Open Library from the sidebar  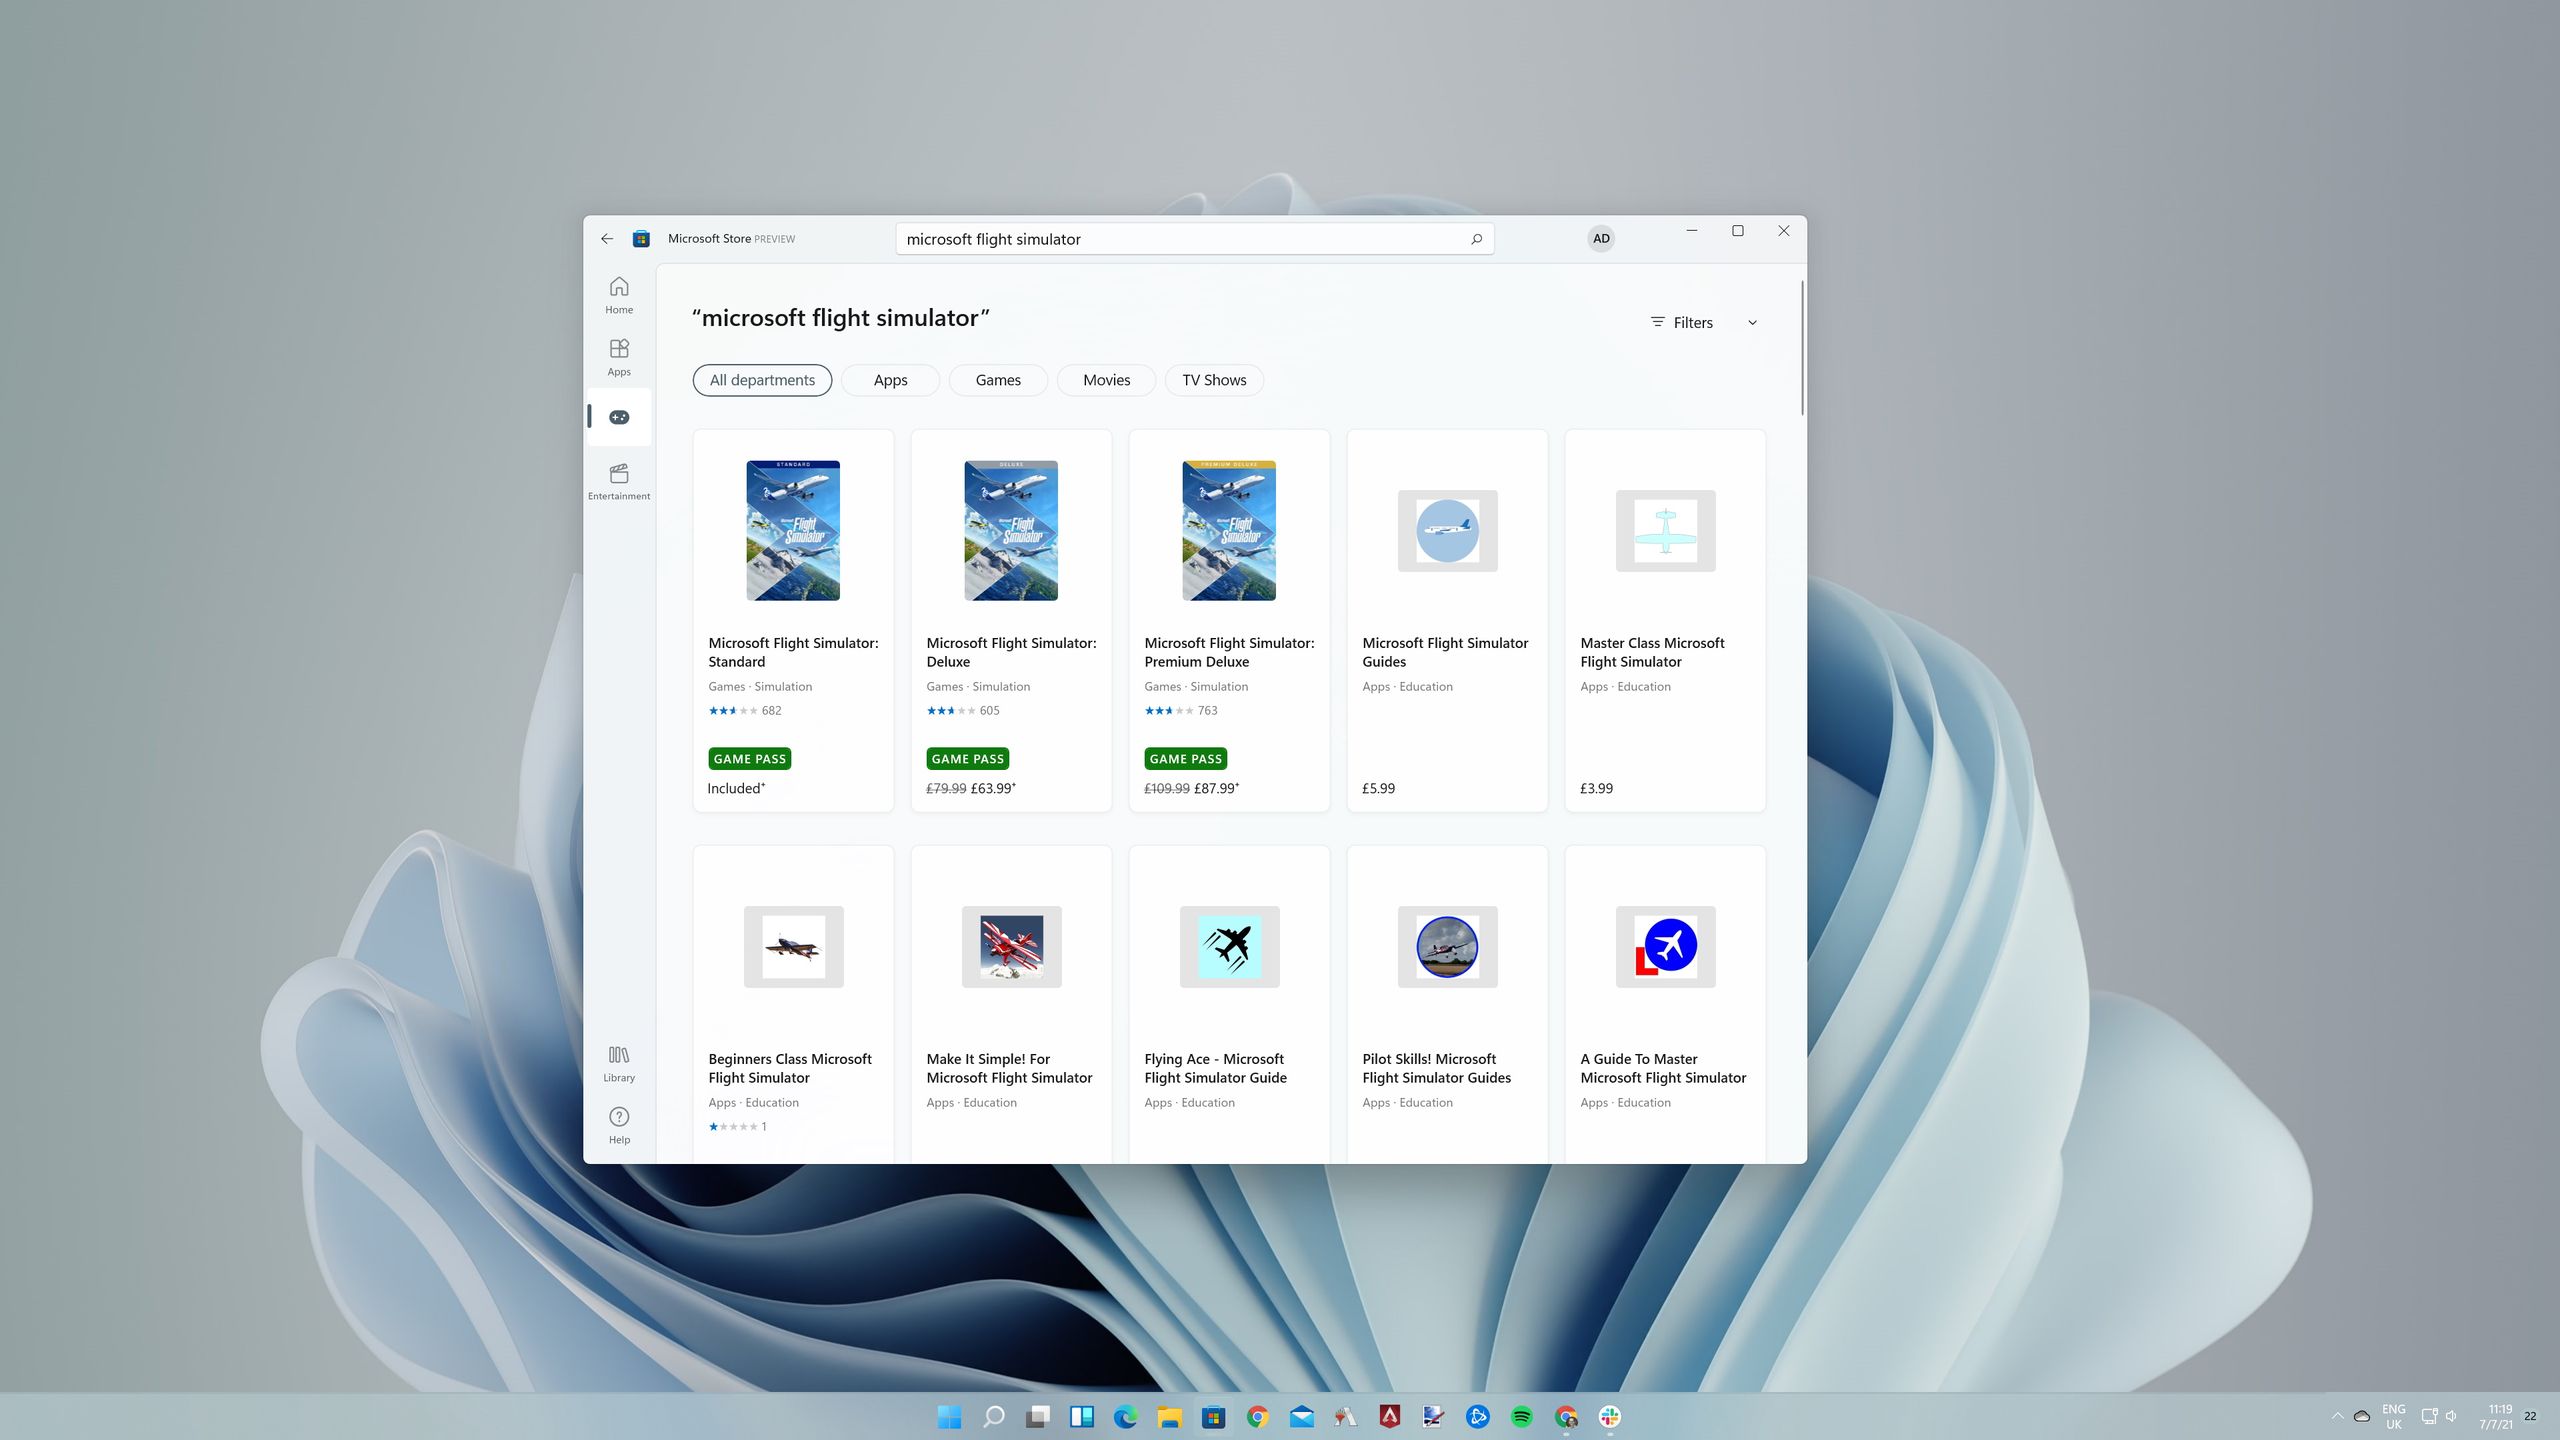(x=619, y=1063)
